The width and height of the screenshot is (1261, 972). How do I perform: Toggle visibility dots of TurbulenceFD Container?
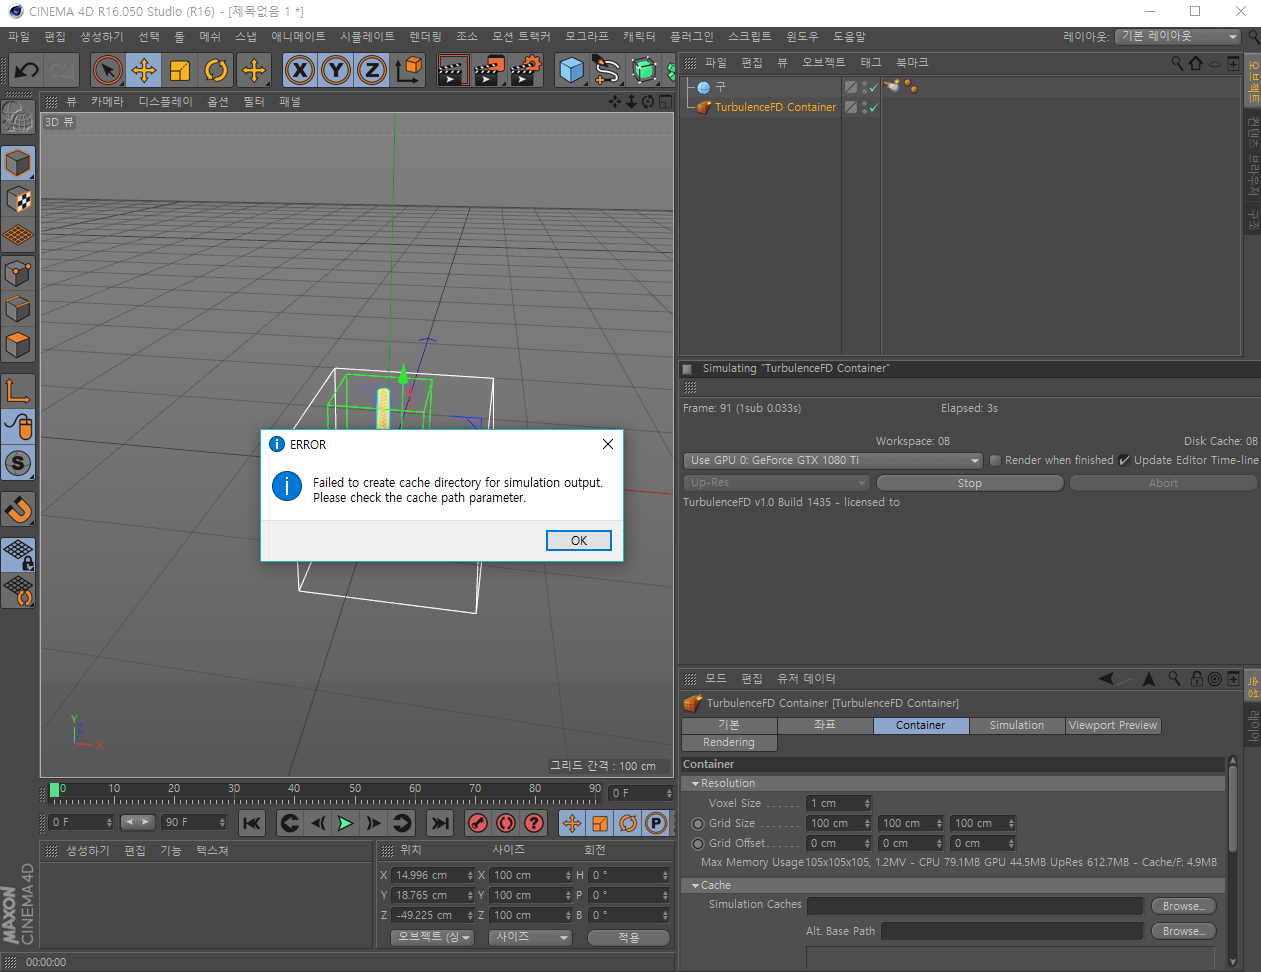864,107
